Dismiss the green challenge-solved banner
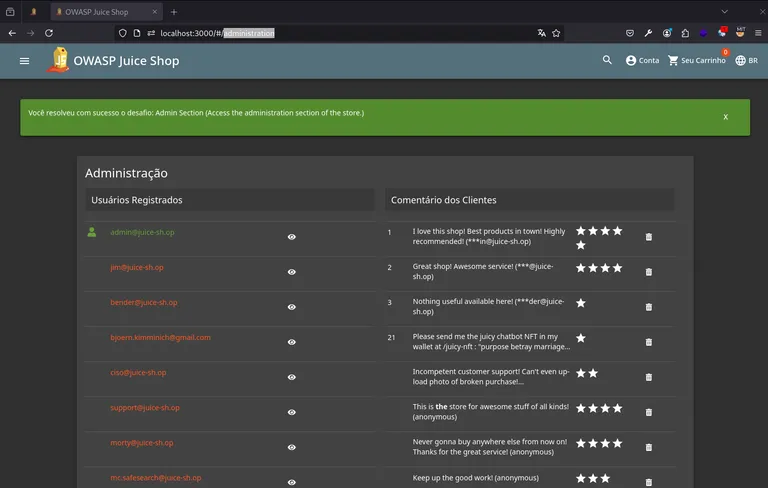The image size is (768, 488). [x=725, y=117]
